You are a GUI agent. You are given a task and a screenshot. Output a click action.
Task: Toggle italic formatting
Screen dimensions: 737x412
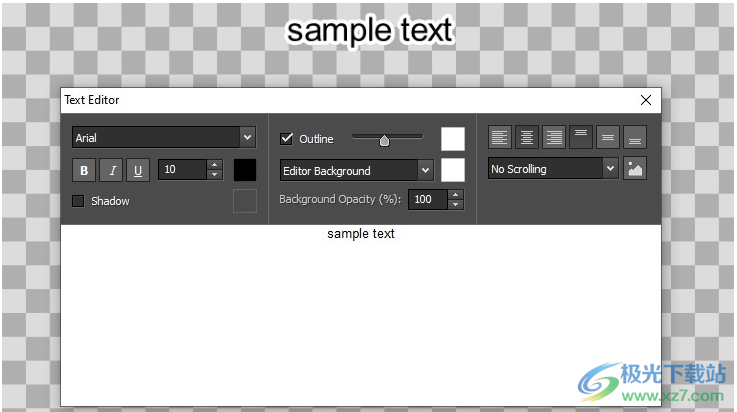click(111, 170)
